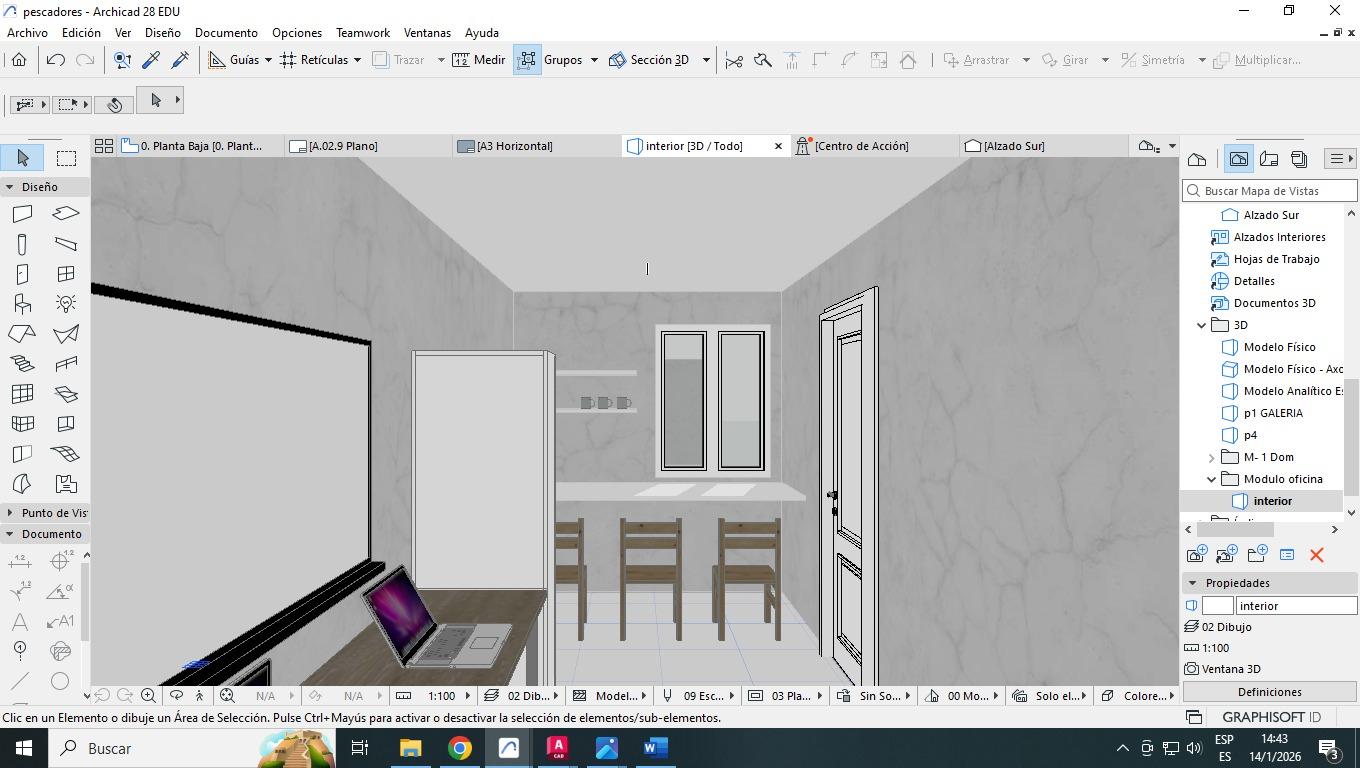Viewport: 1360px width, 768px height.
Task: Delete view using red X icon
Action: point(1316,555)
